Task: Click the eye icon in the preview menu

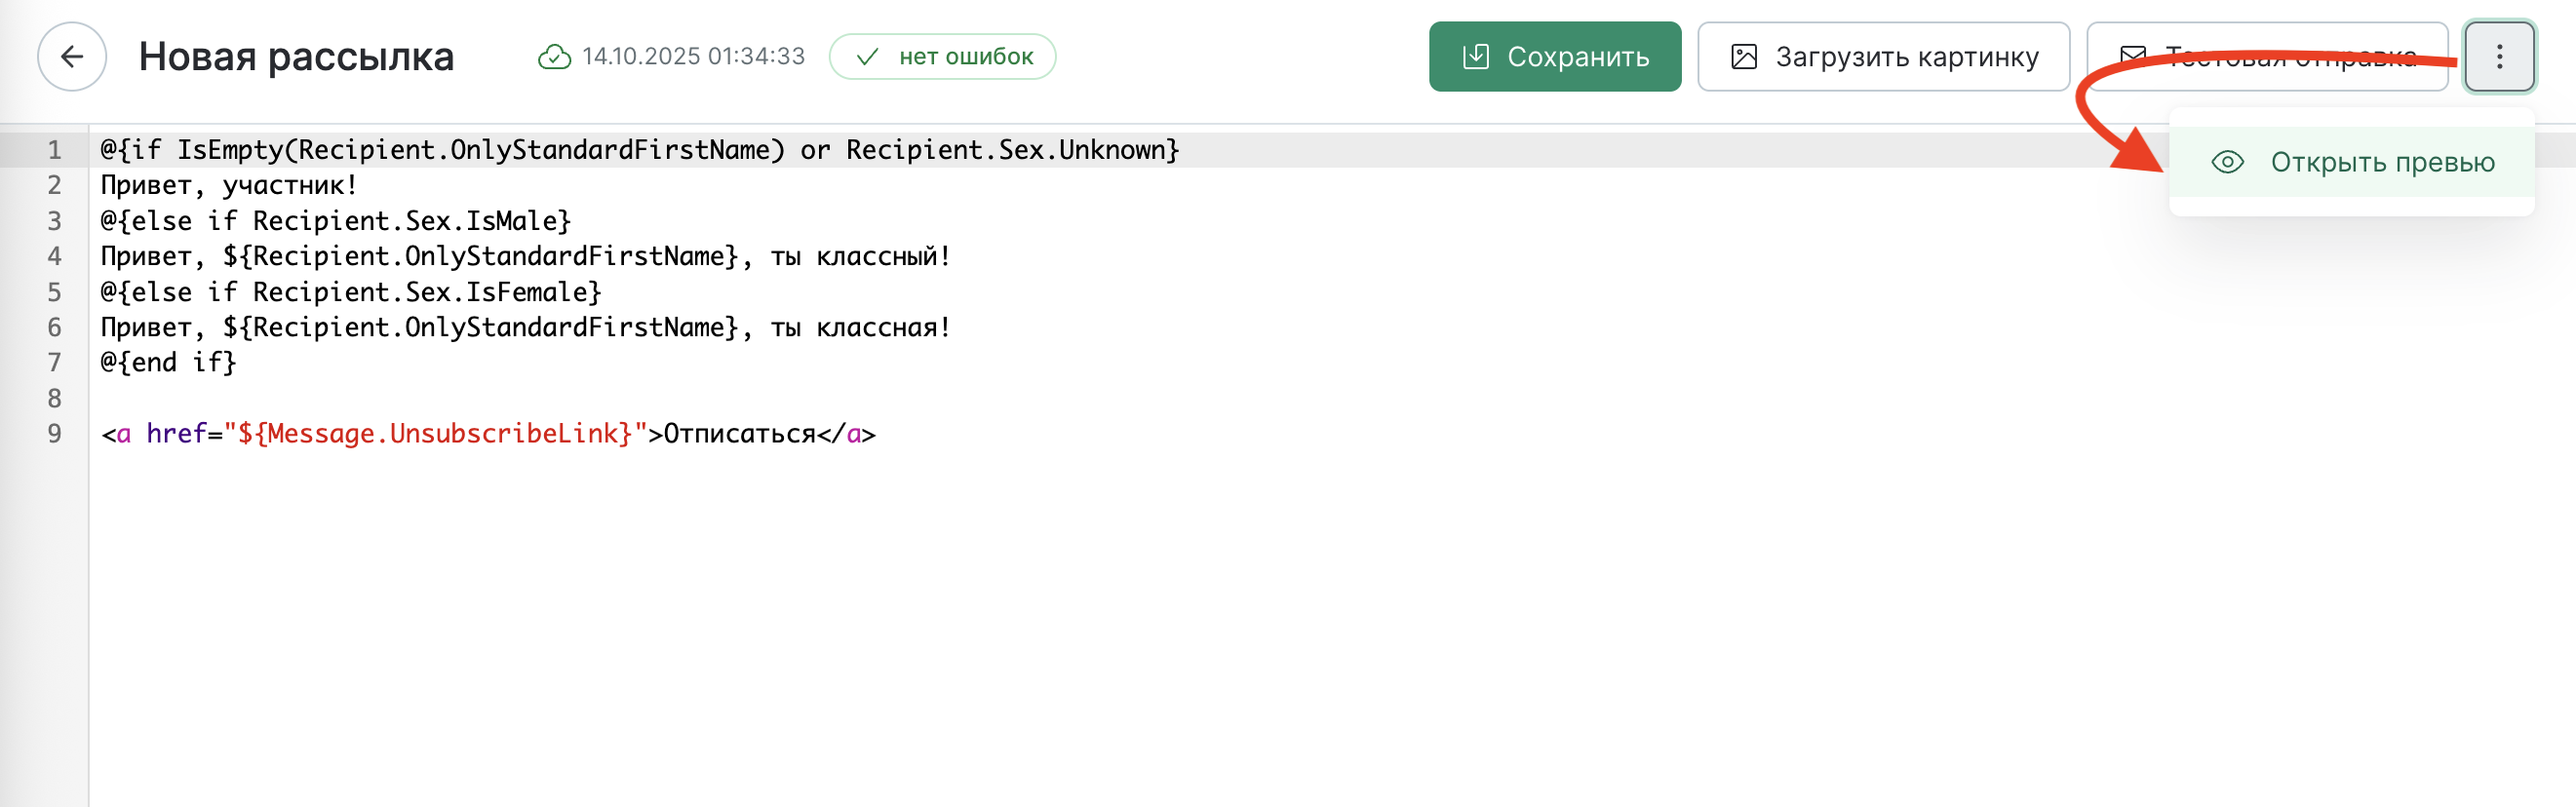Action: click(2227, 162)
